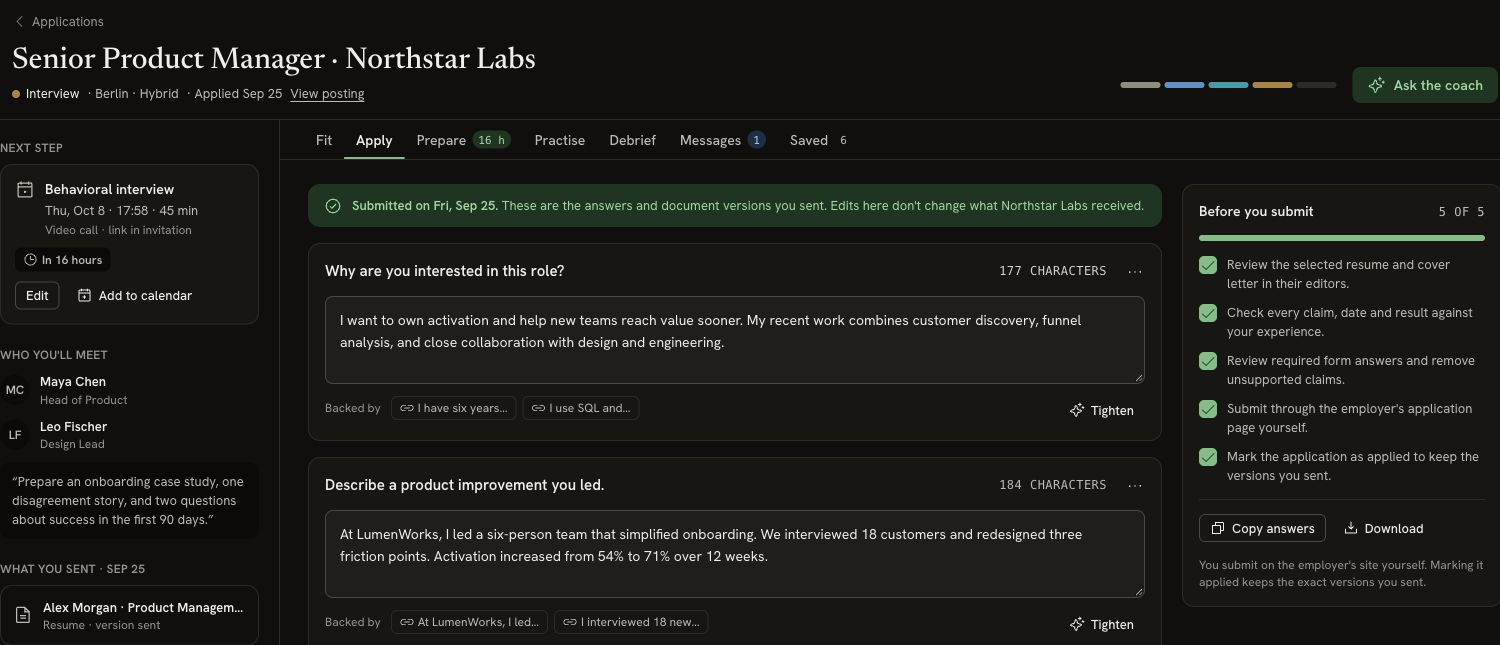Screen dimensions: 1500x645
Task: Click the Interview status label
Action: (52, 93)
